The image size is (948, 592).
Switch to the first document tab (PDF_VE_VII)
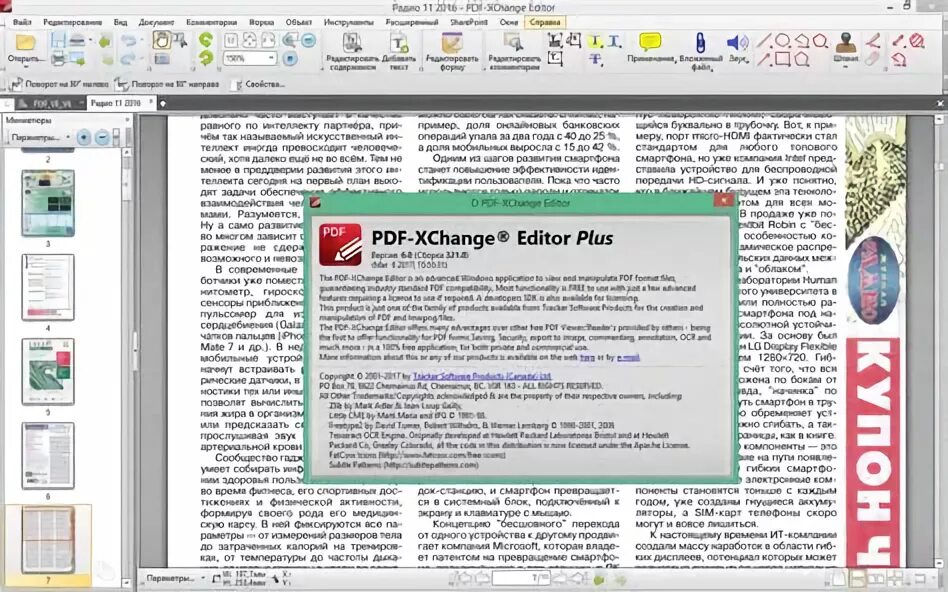point(51,103)
